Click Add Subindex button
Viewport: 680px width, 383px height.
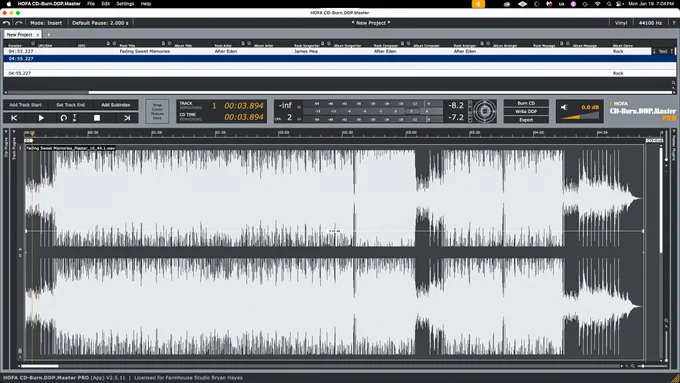coord(115,105)
